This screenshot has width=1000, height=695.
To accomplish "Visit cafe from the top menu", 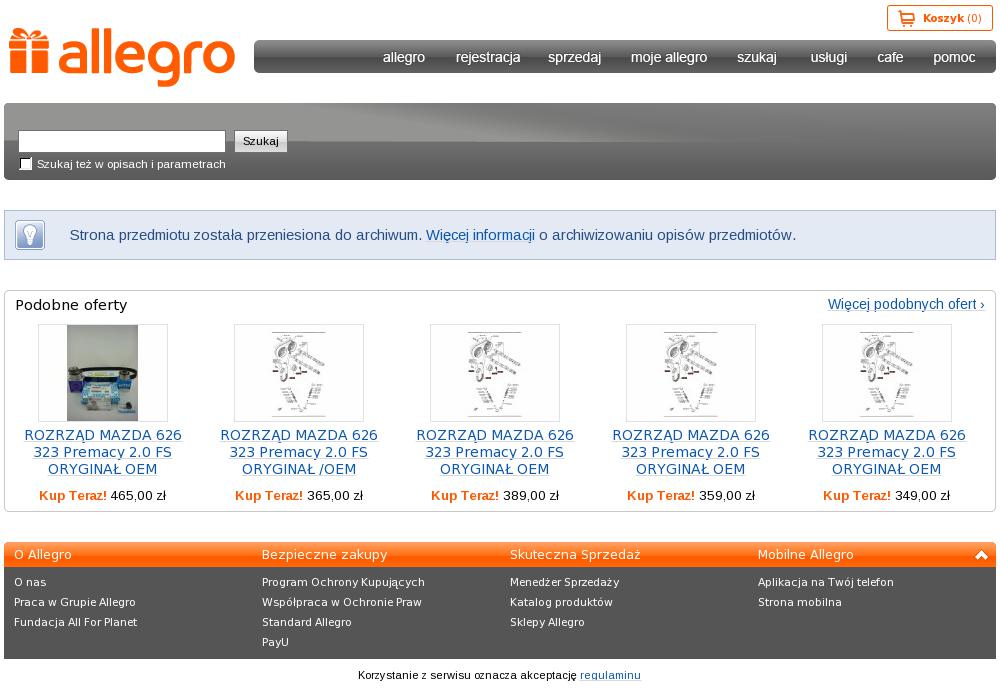I will (x=890, y=57).
